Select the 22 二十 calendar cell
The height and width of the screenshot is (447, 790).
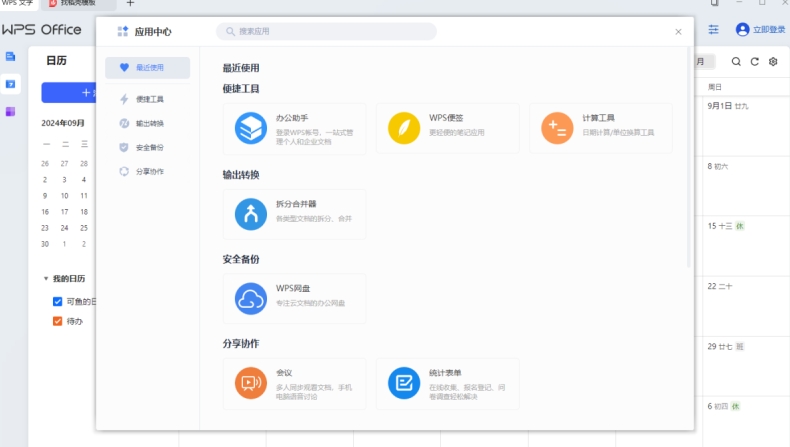coord(746,306)
